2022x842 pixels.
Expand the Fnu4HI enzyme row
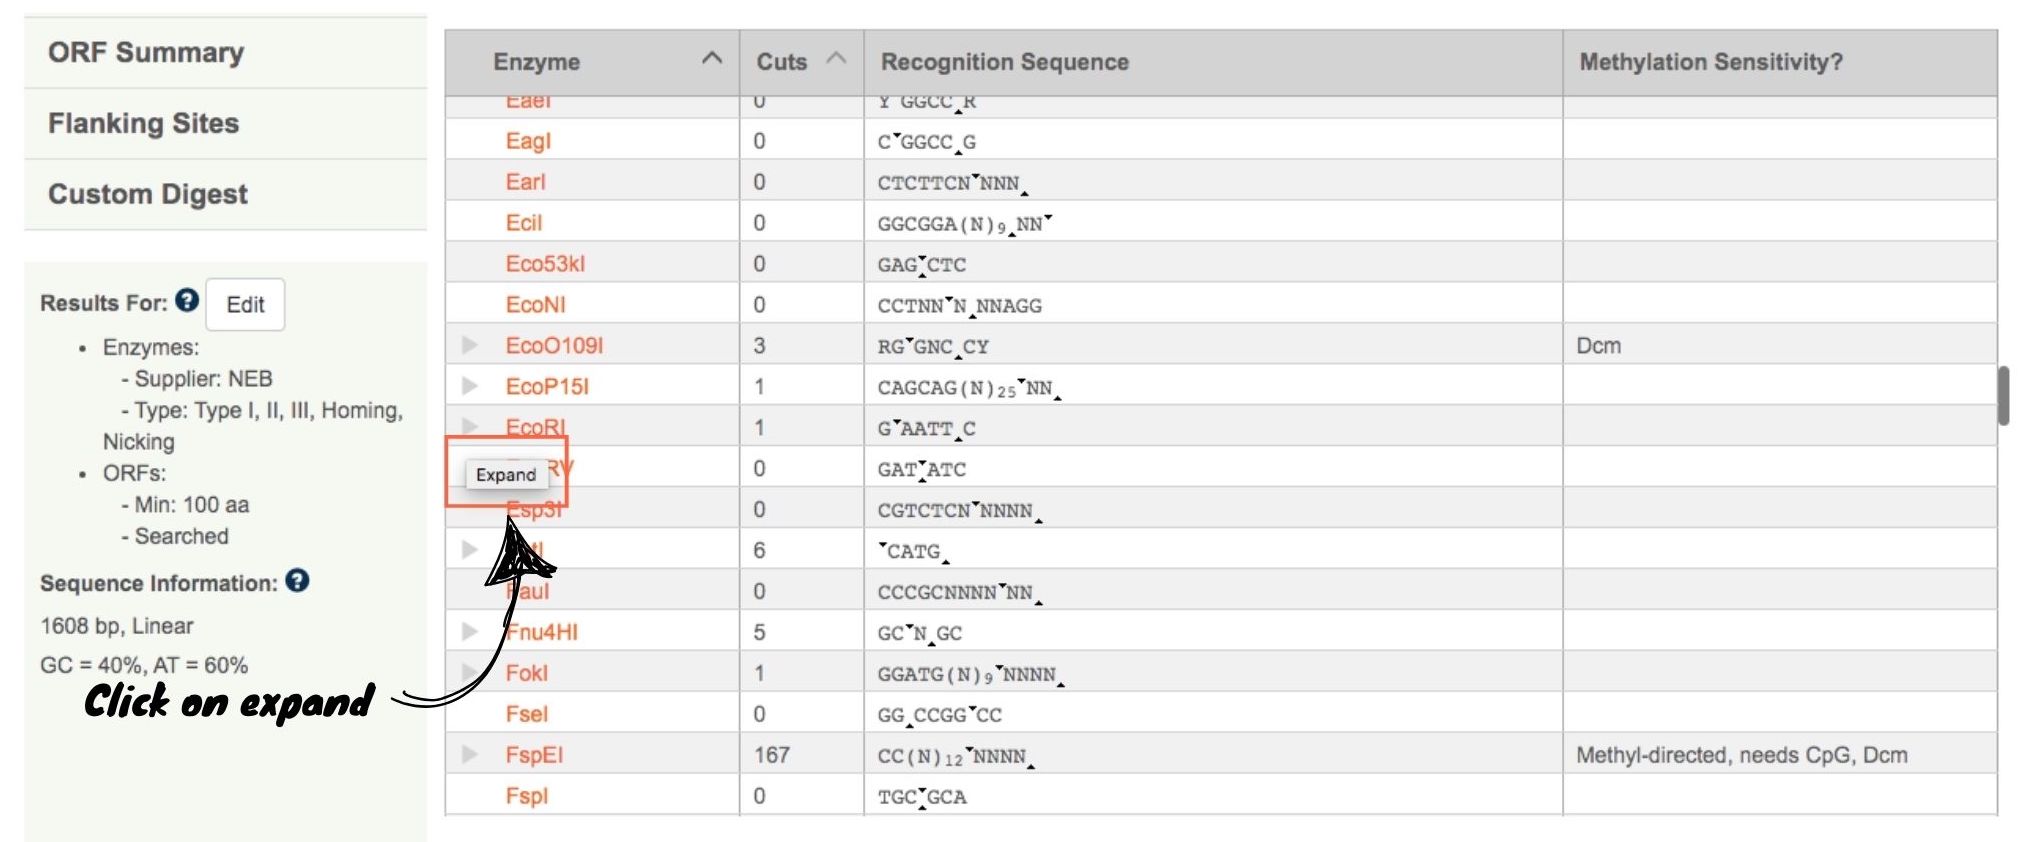(469, 631)
